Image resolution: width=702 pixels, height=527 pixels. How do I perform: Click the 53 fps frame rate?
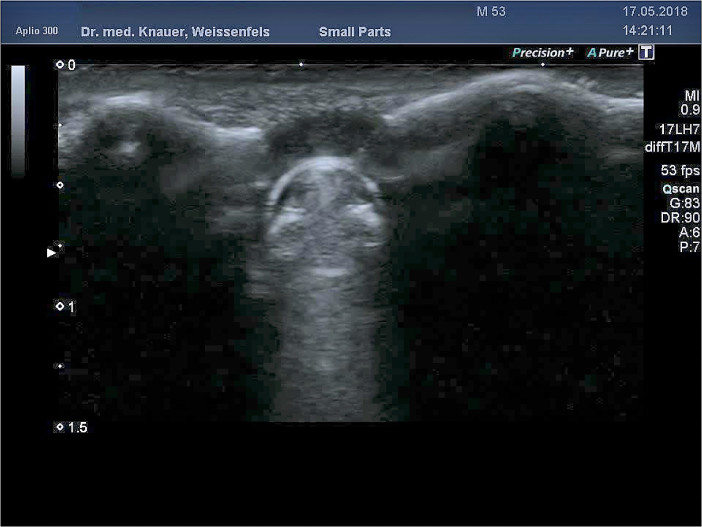point(680,170)
